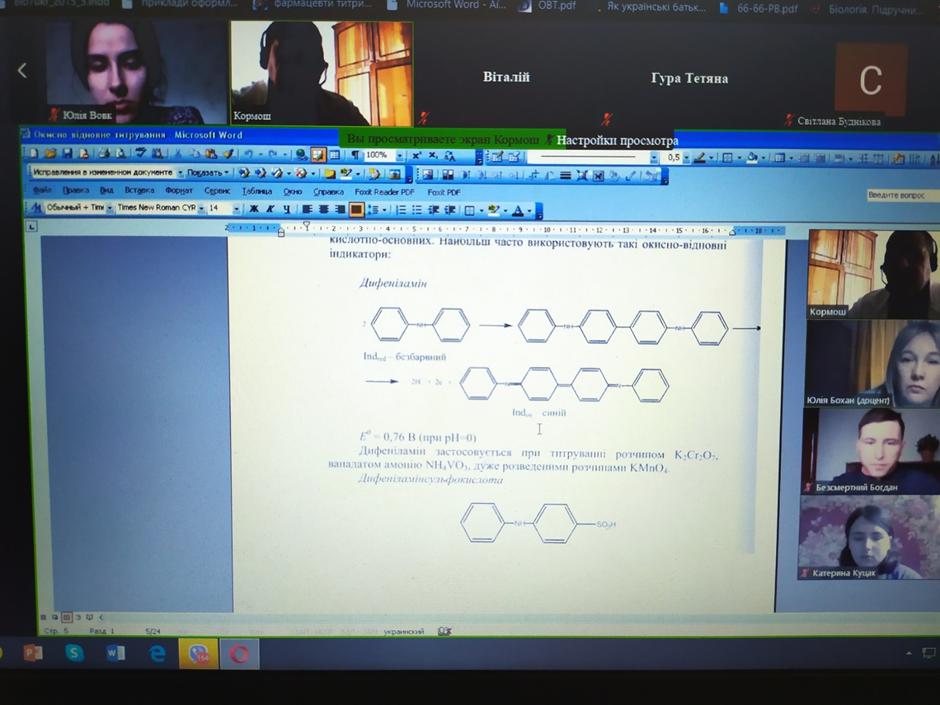Click the 'Показать' button in the reviewing toolbar

point(206,173)
